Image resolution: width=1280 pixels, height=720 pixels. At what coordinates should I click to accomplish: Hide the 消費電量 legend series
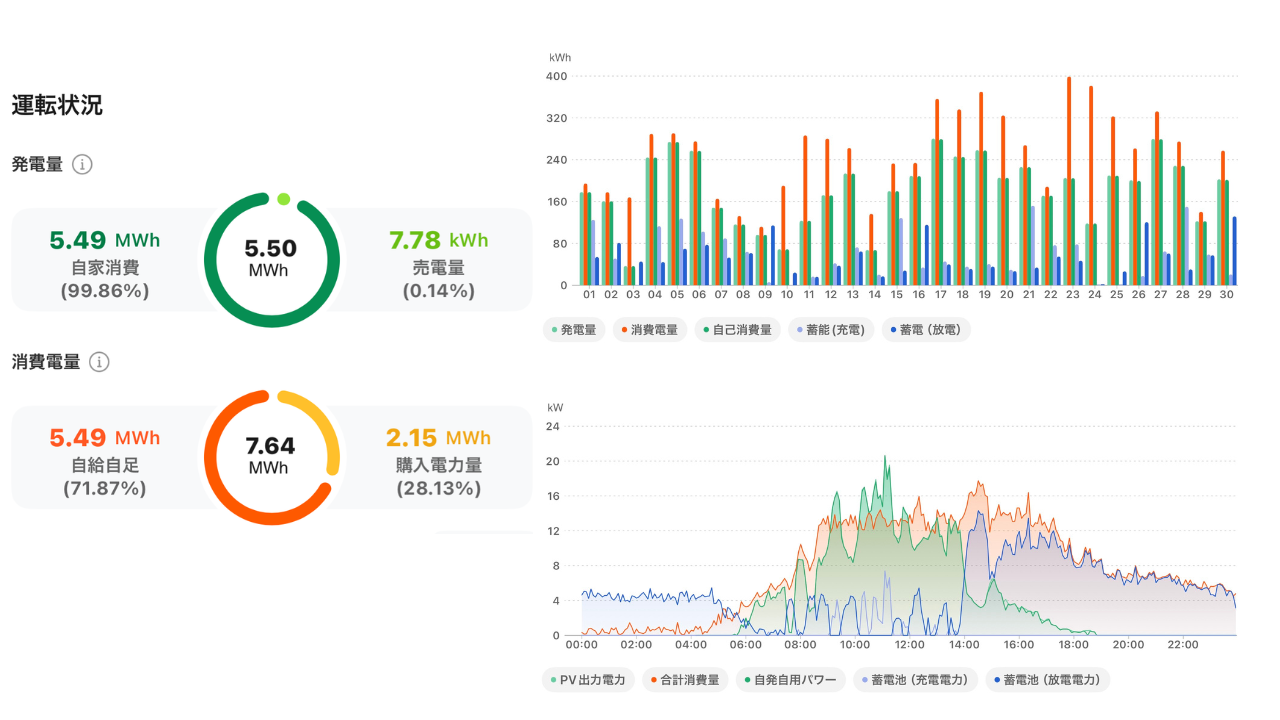(650, 330)
